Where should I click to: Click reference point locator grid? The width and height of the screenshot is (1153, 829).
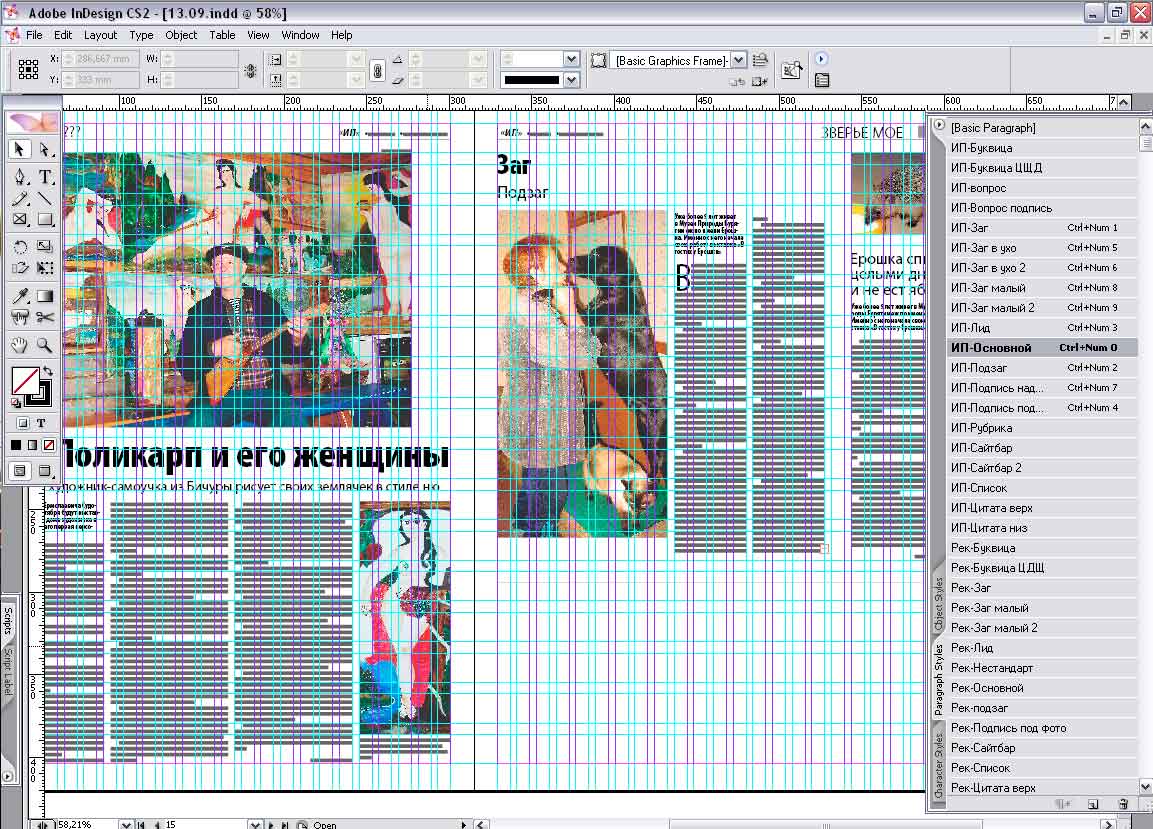click(28, 69)
